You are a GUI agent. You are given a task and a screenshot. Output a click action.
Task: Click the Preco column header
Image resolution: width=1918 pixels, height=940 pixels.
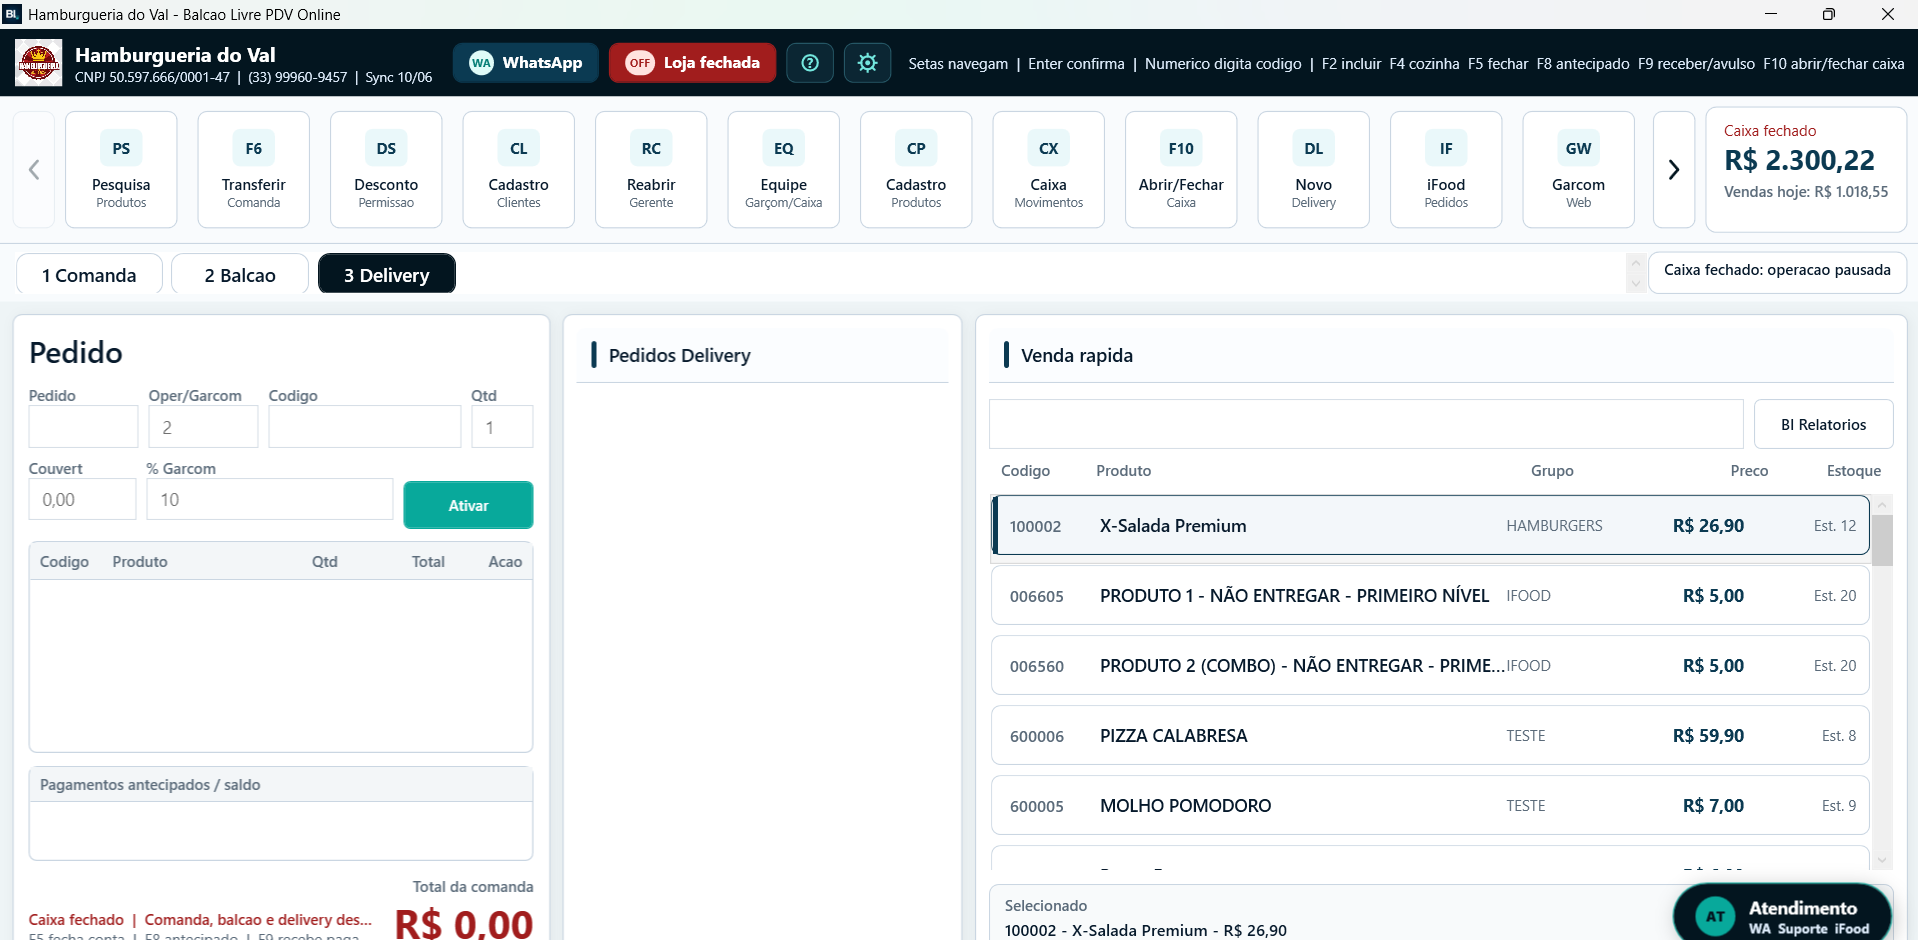click(1749, 471)
